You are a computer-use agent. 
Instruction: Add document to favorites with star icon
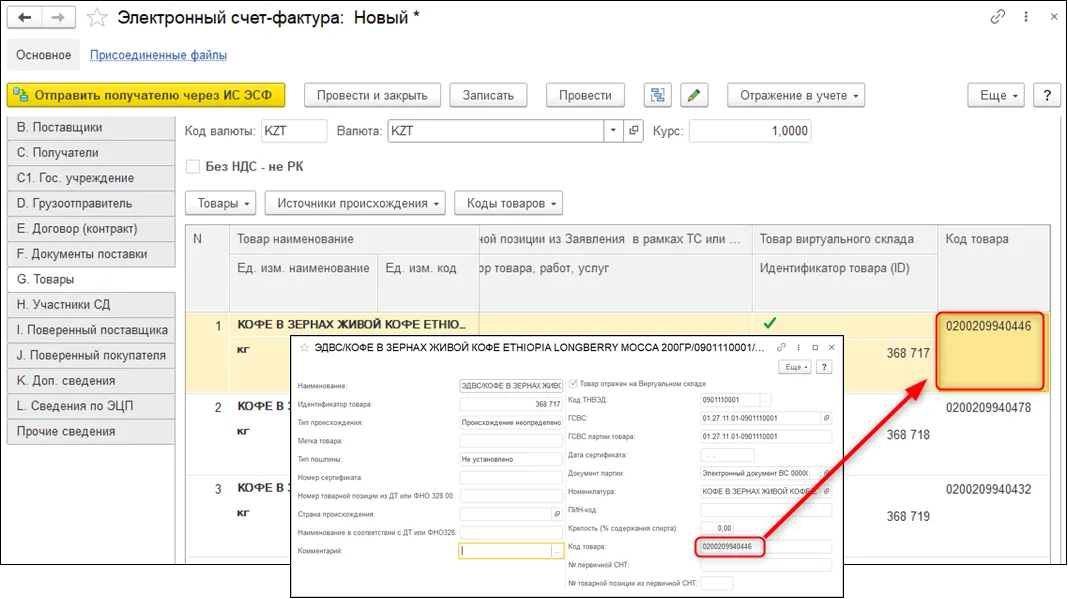(97, 18)
